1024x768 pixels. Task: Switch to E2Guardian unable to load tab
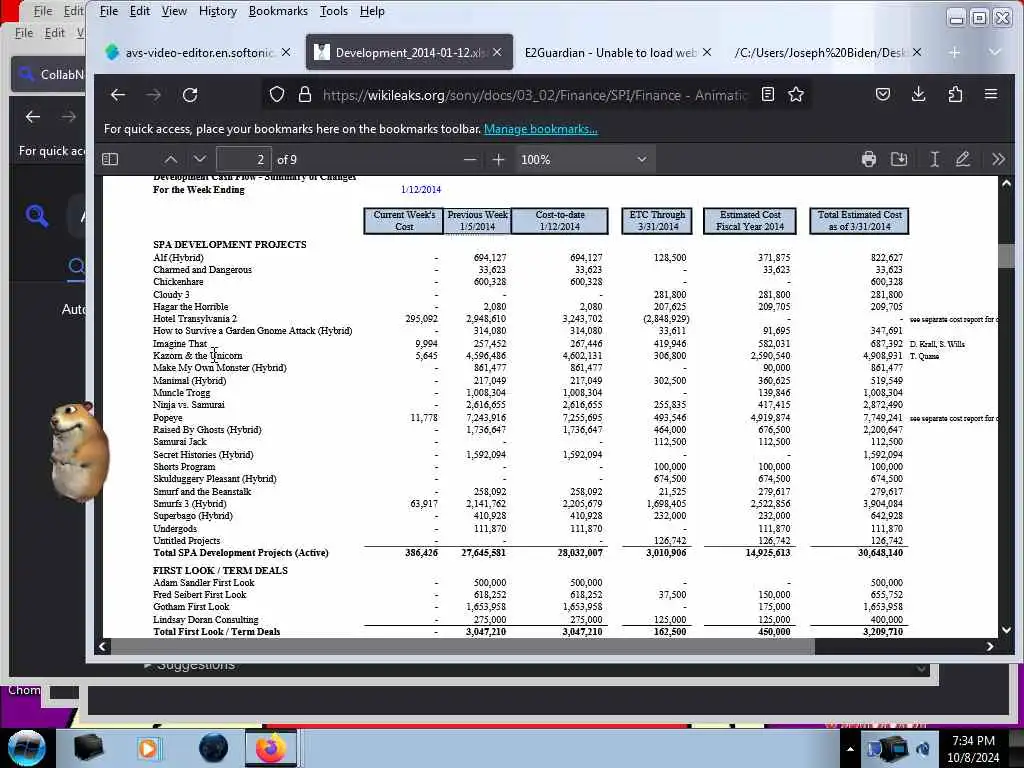(x=611, y=52)
